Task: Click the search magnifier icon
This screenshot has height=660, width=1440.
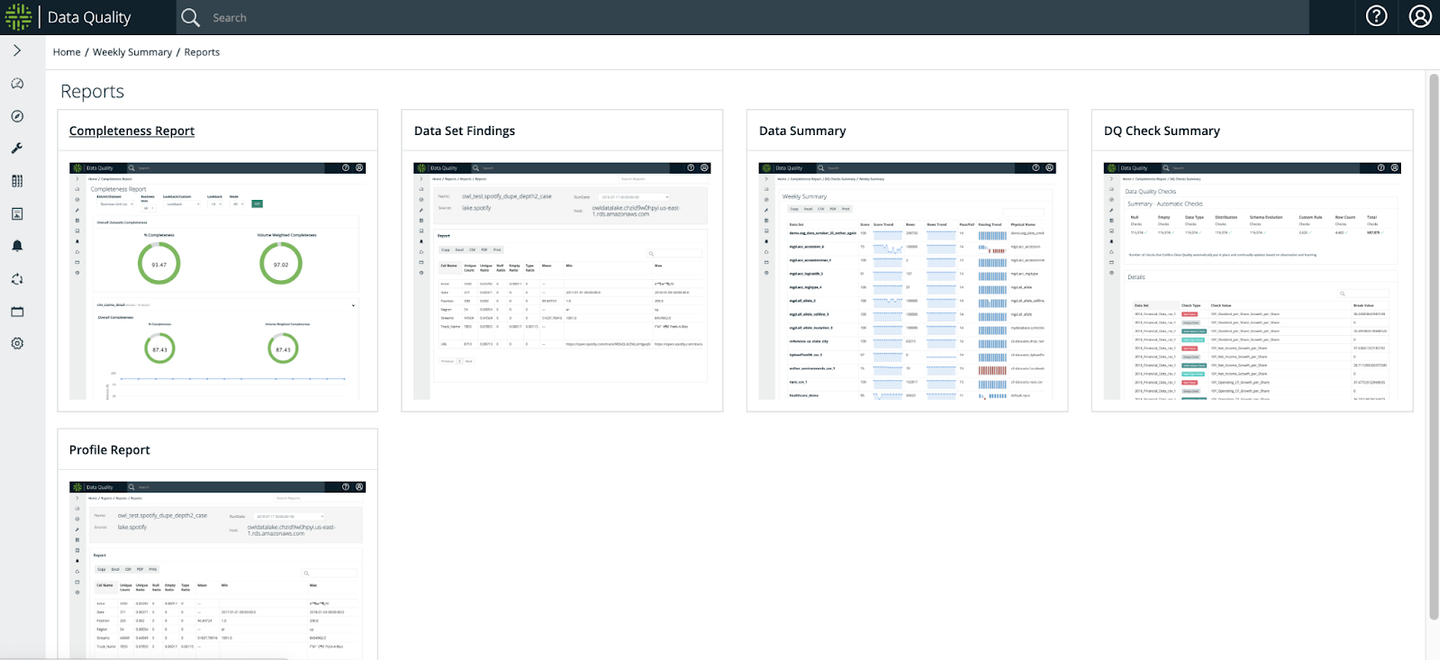Action: coord(189,17)
